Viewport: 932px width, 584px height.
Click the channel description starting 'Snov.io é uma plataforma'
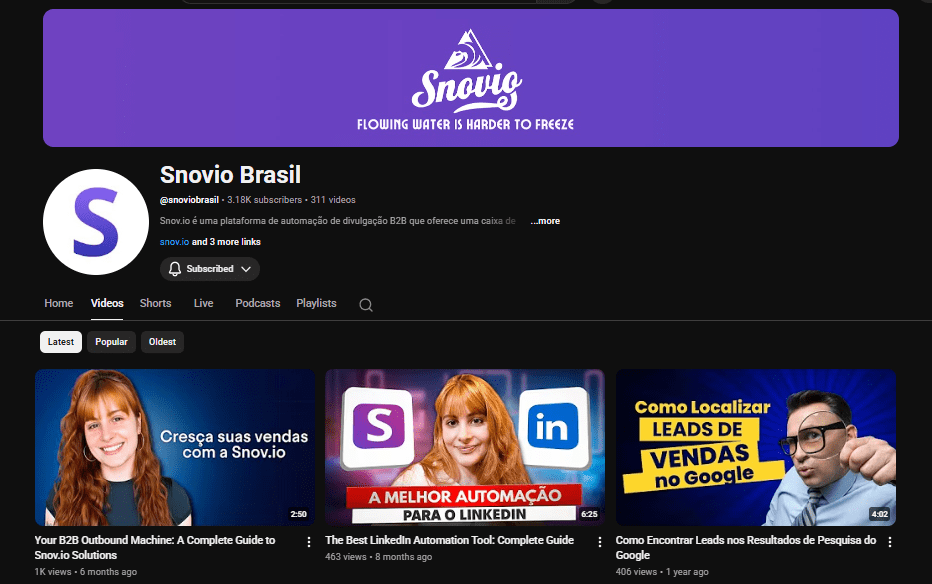(x=338, y=221)
